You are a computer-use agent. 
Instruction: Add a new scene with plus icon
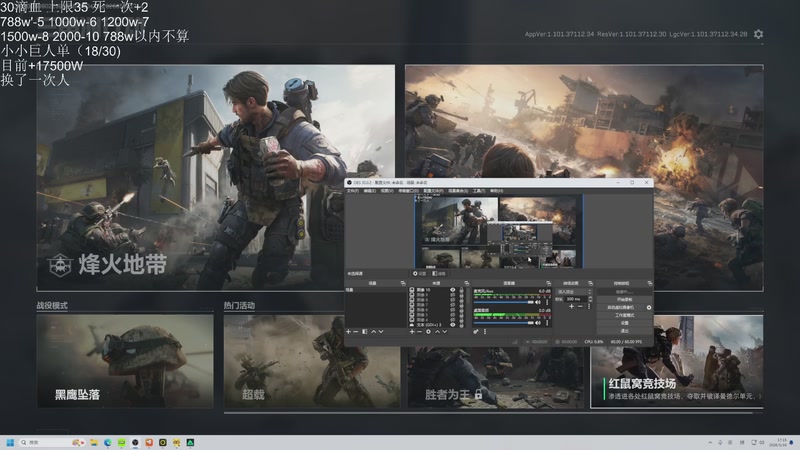348,332
